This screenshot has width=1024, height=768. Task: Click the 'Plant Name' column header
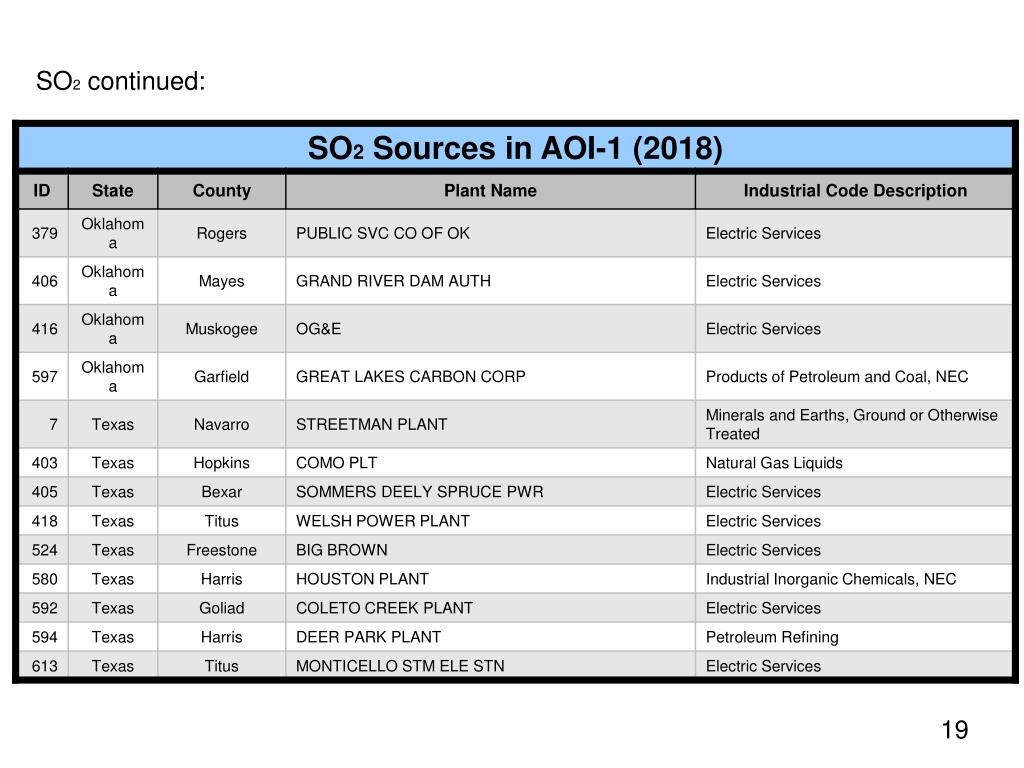pos(490,191)
